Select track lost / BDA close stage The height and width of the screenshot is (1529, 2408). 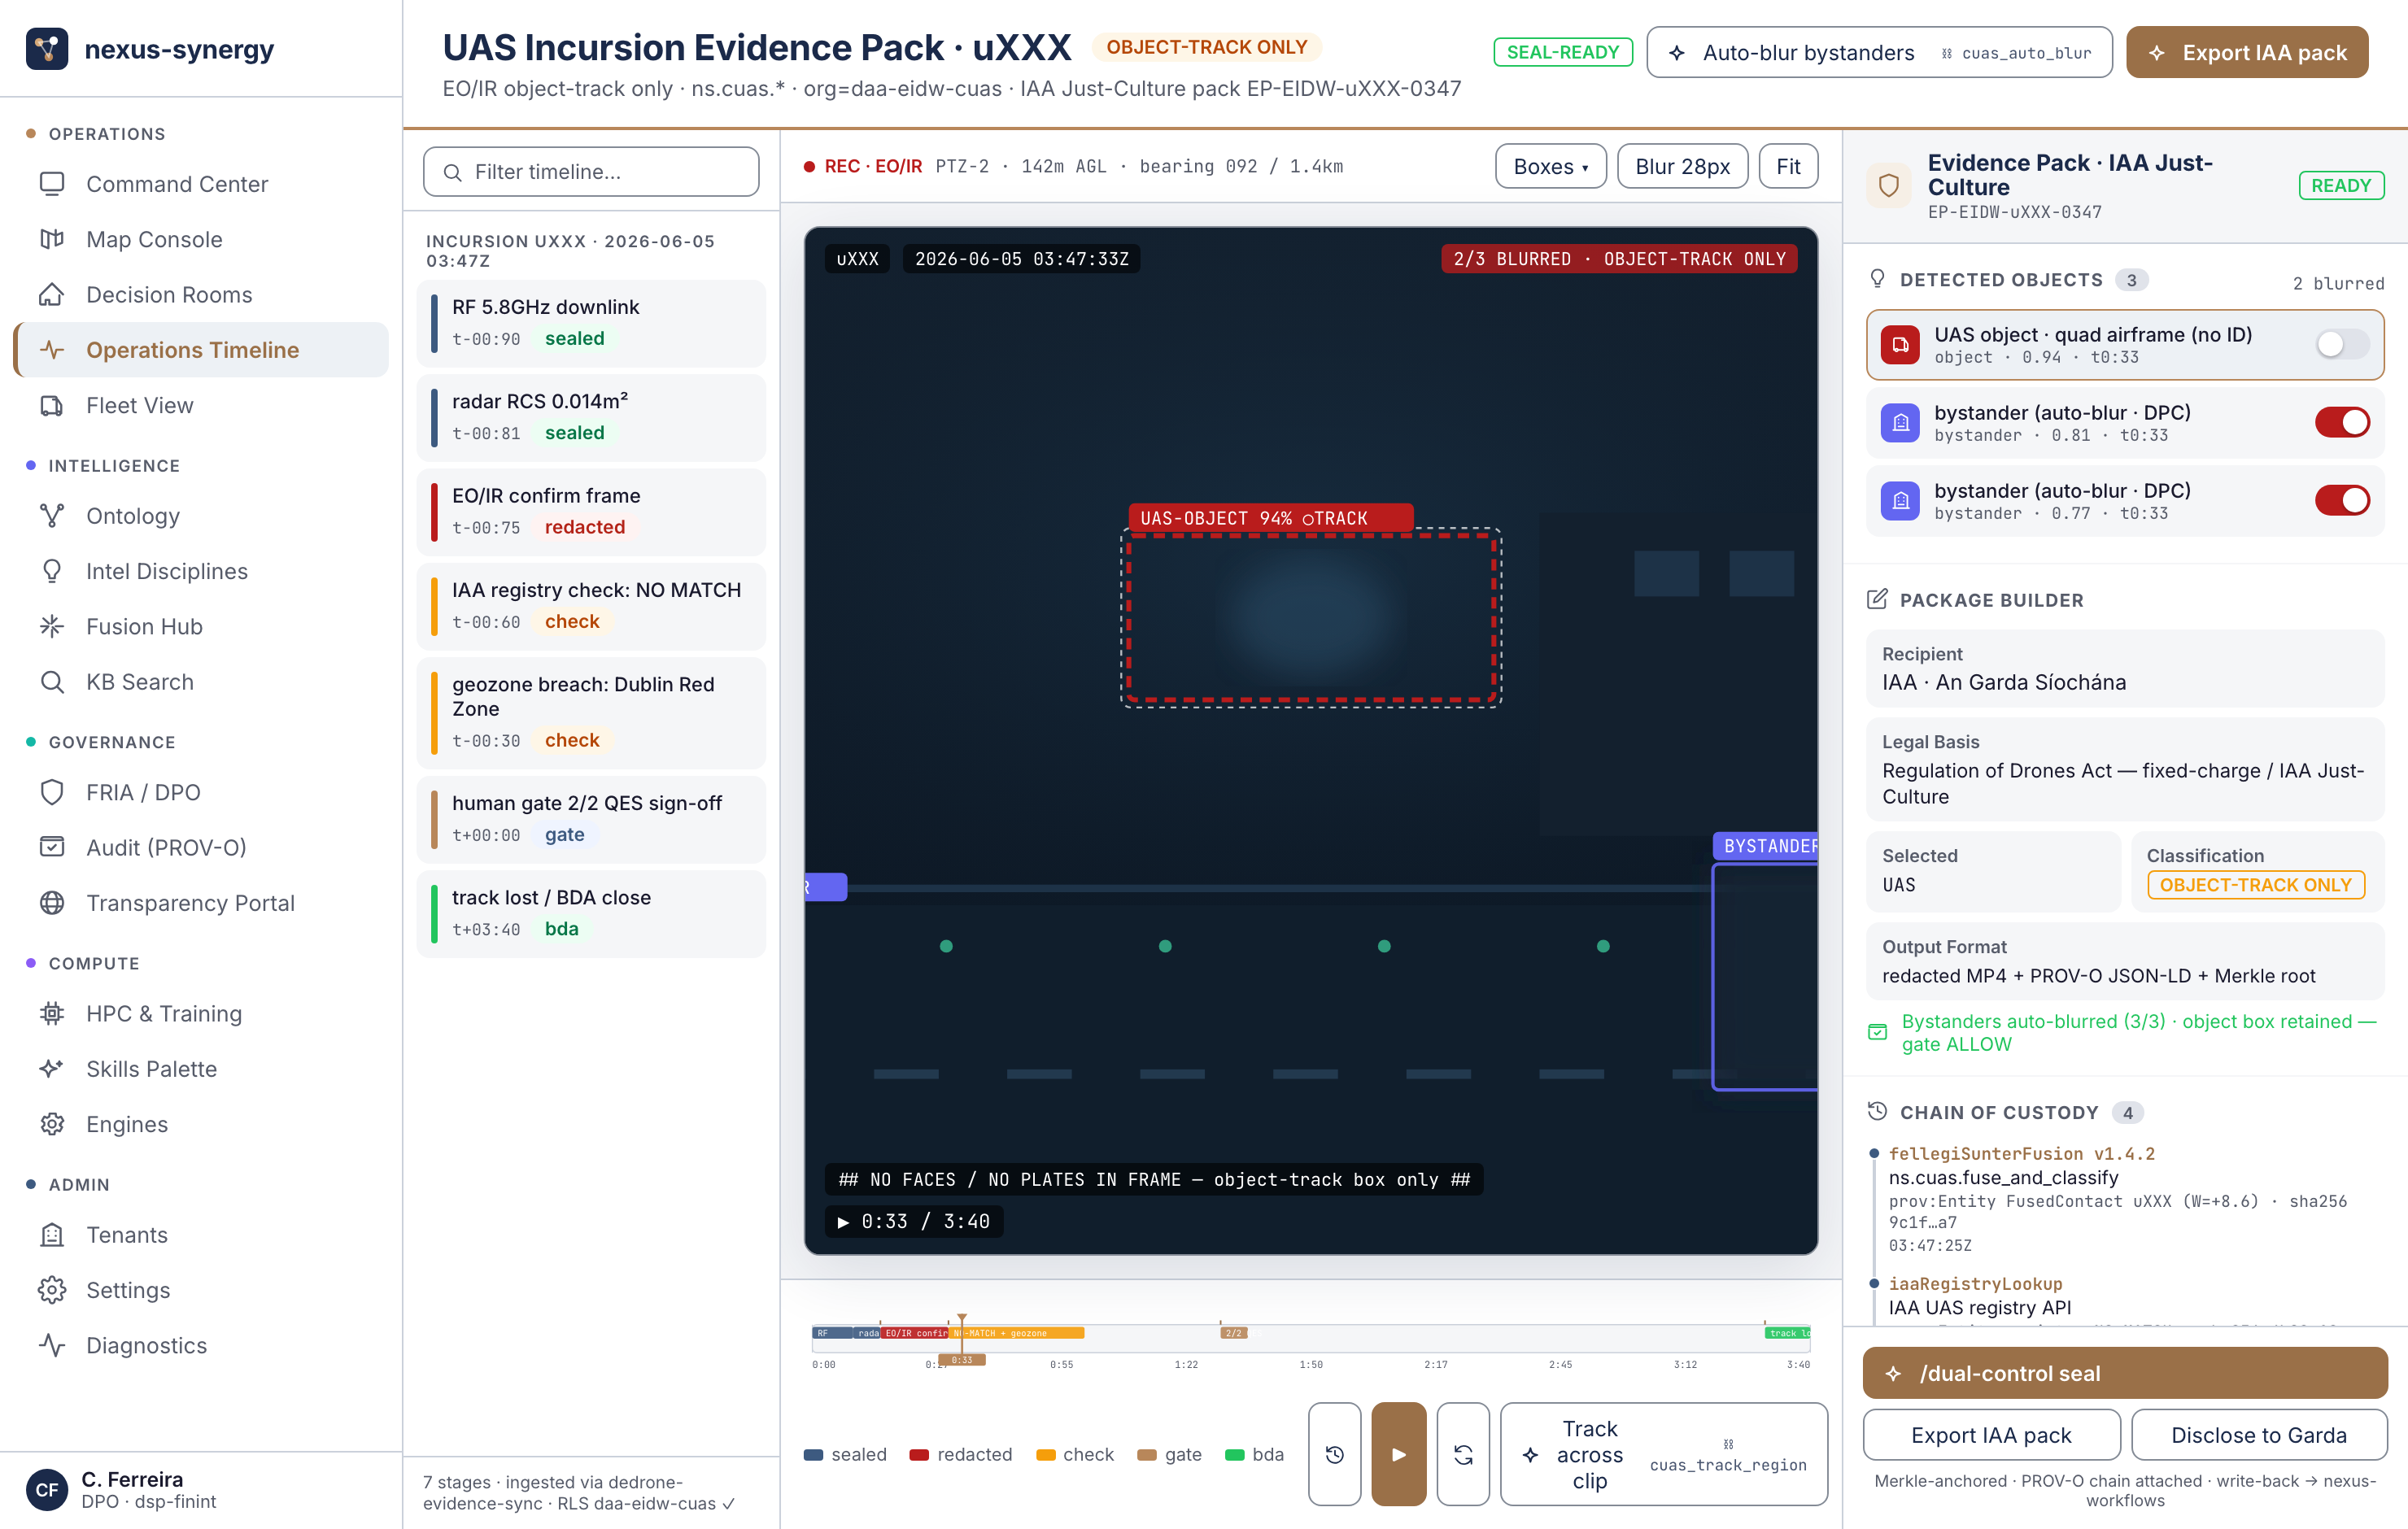tap(591, 913)
